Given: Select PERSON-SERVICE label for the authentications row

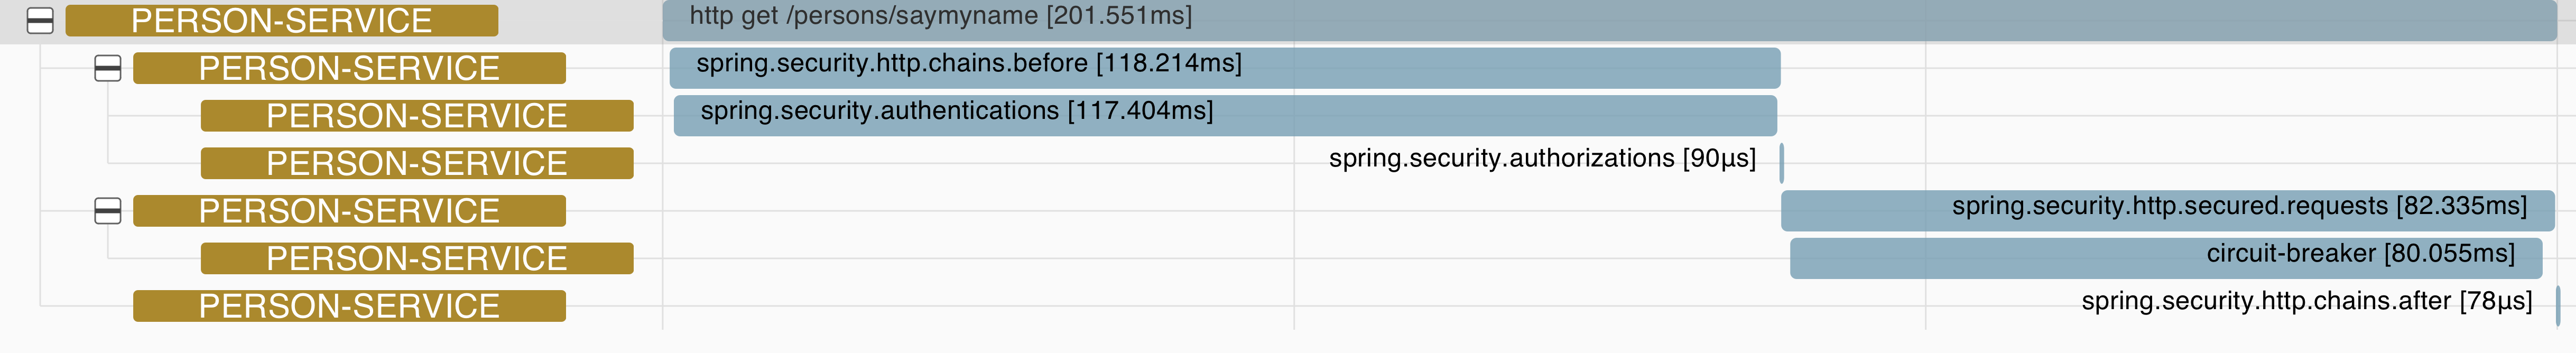Looking at the screenshot, I should click(x=417, y=116).
